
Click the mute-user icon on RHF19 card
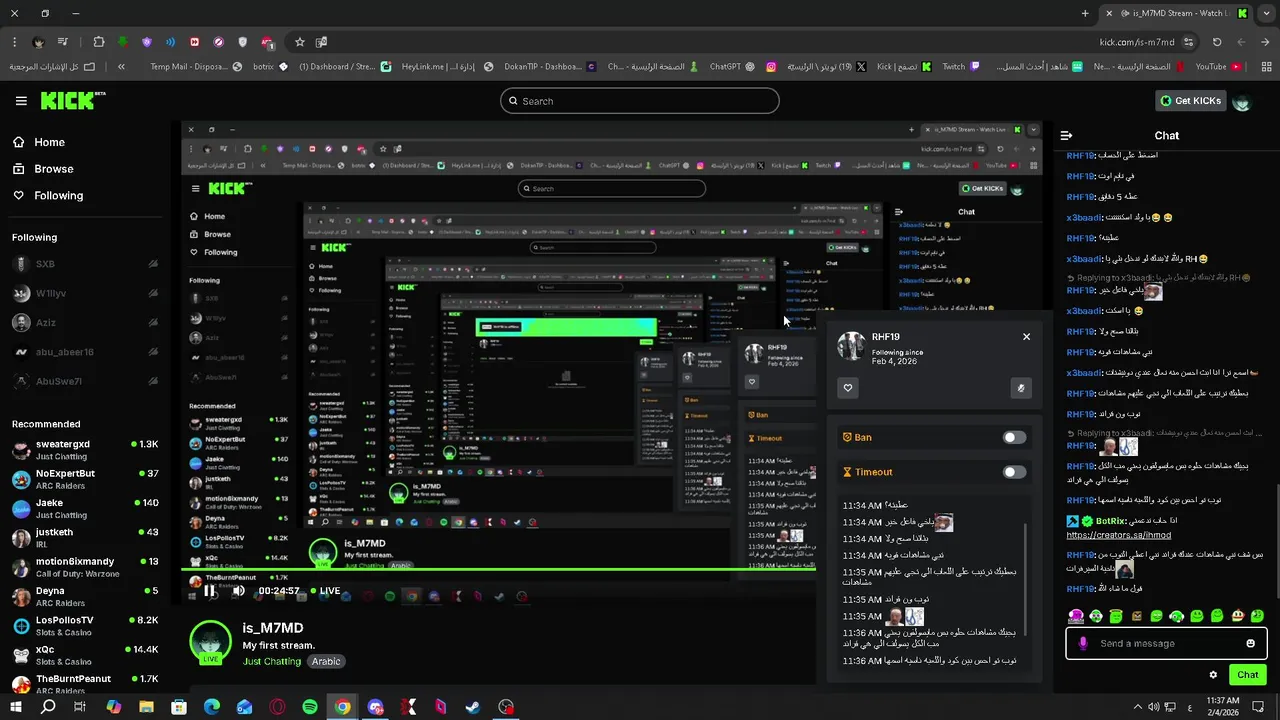pos(1021,388)
